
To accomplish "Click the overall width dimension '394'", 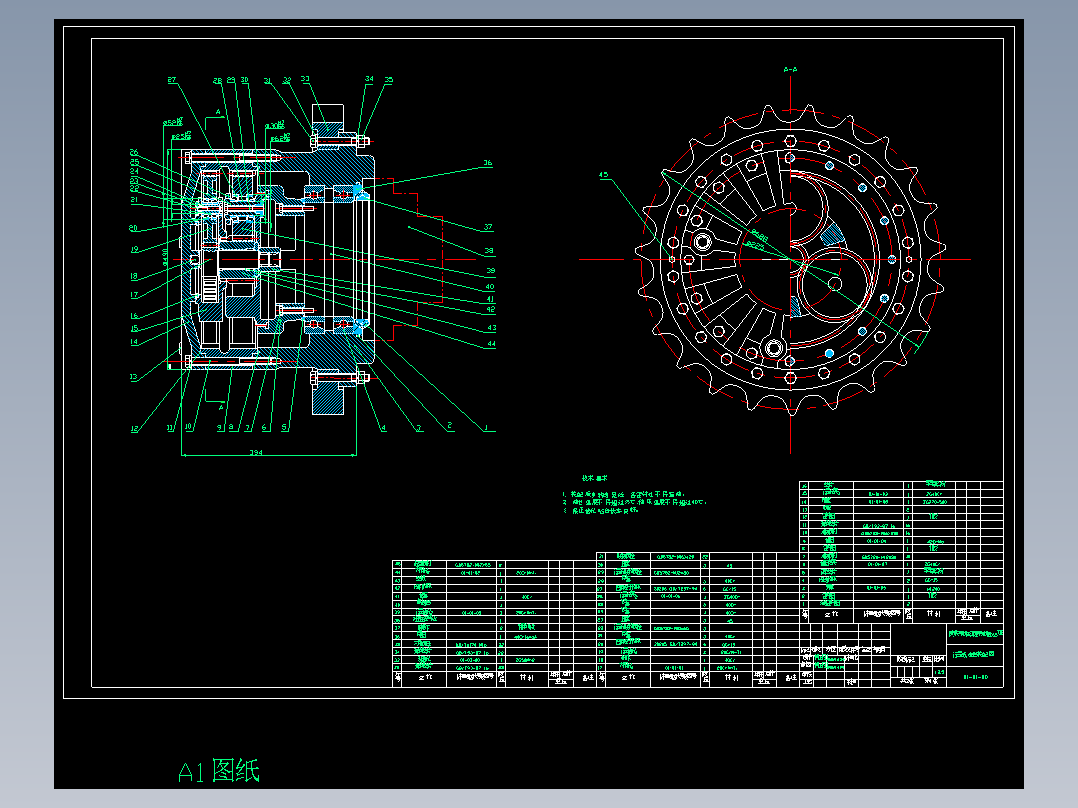I will [x=256, y=452].
